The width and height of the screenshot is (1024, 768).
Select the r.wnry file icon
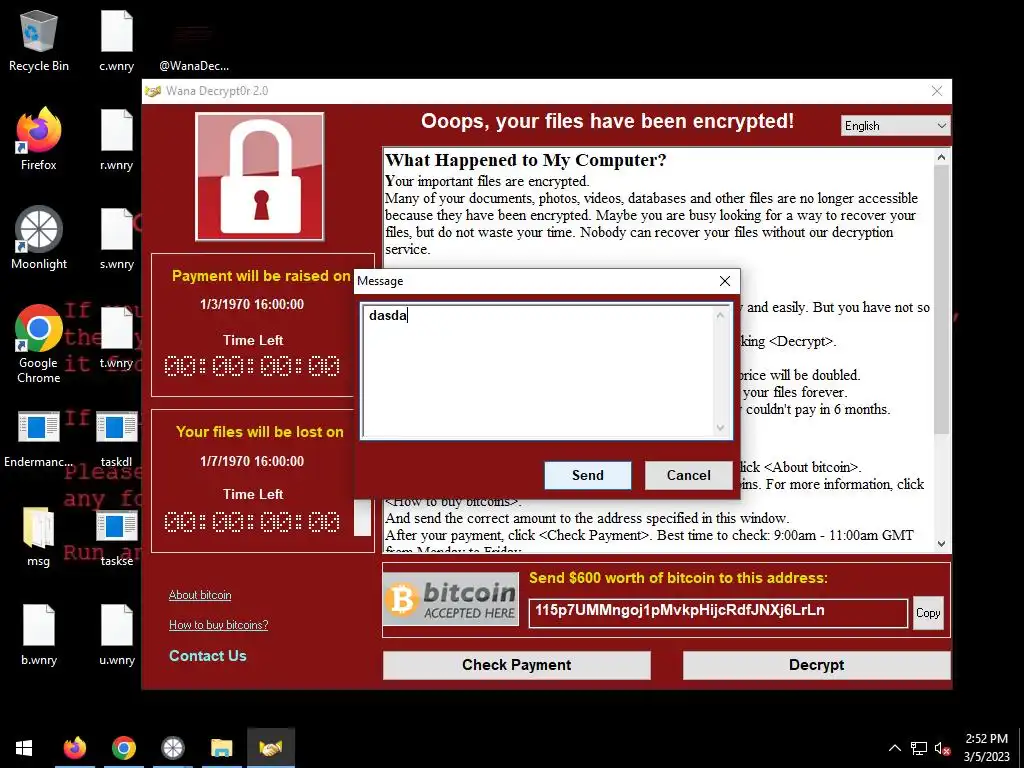pos(116,140)
